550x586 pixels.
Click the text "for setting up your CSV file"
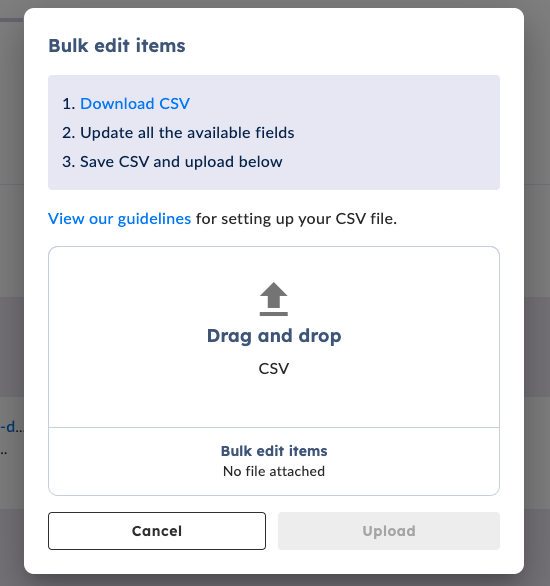[296, 219]
